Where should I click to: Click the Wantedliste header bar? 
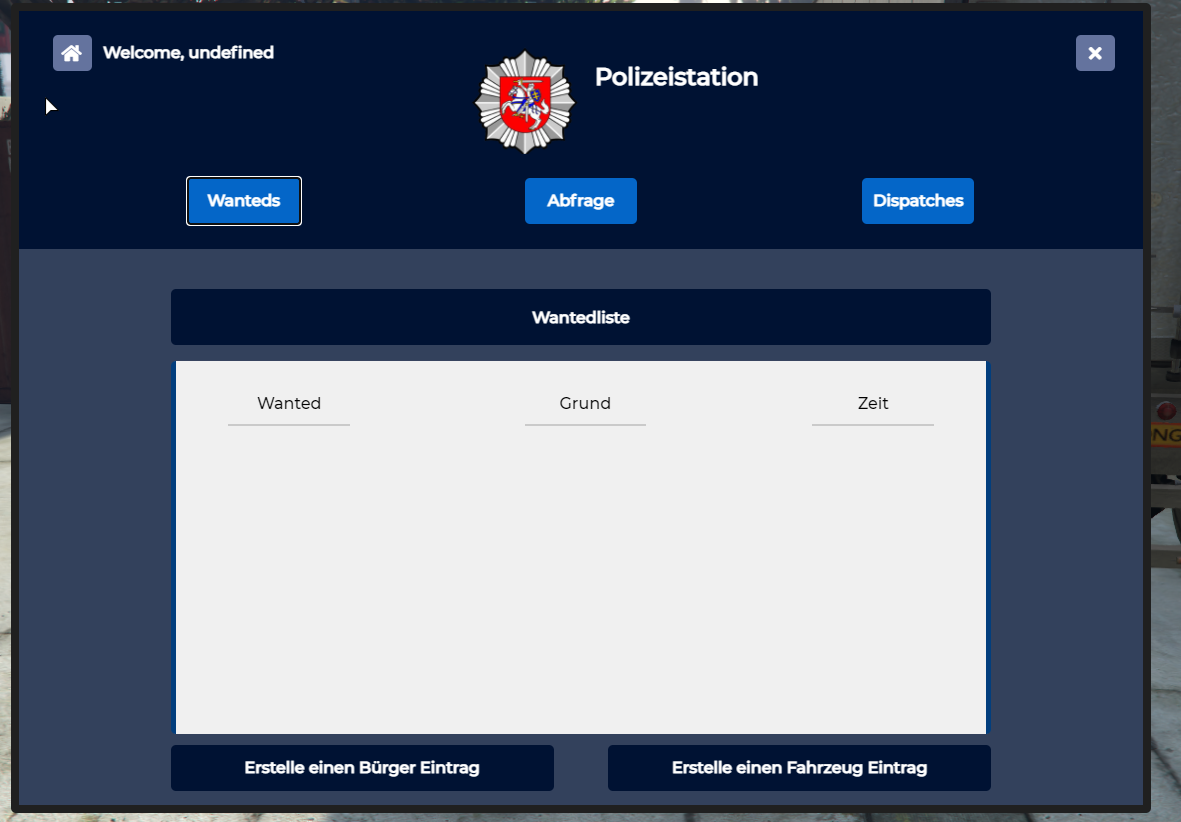click(581, 317)
